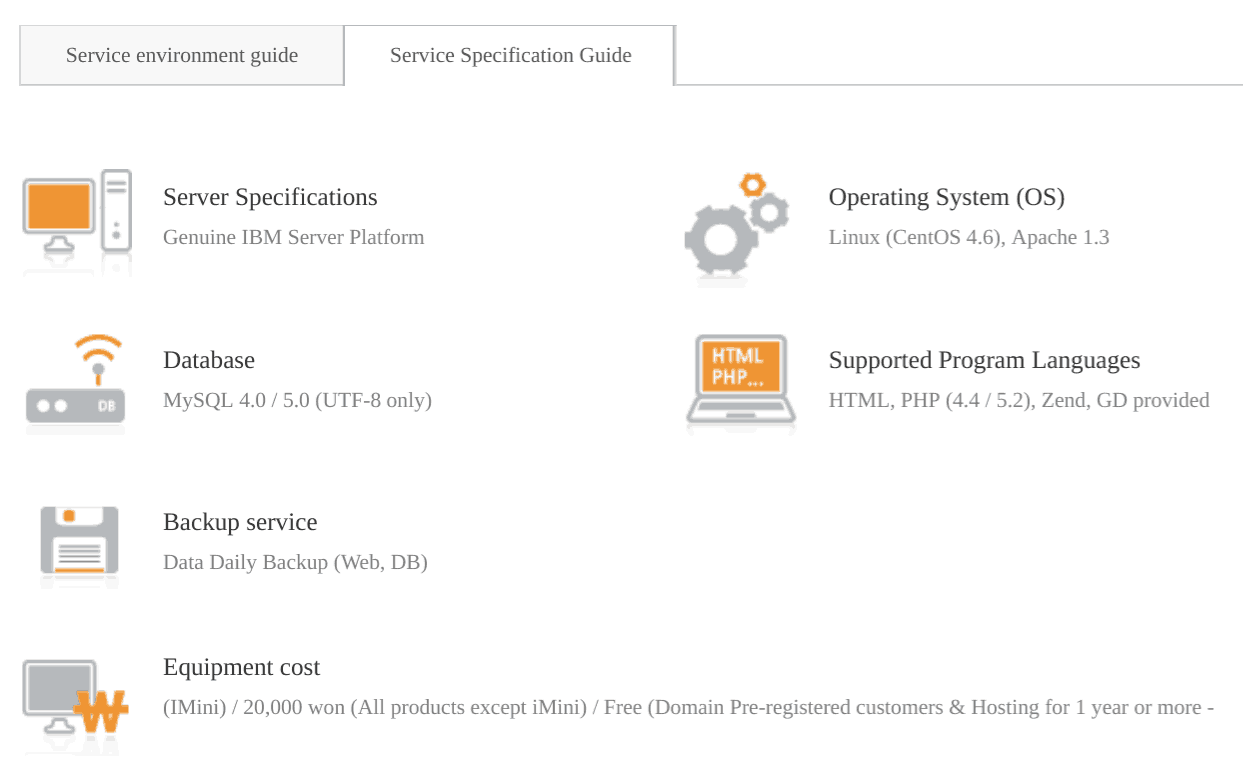Click the Linux CentOS 4.6 Apache description
The width and height of the screenshot is (1243, 768).
pyautogui.click(x=969, y=237)
